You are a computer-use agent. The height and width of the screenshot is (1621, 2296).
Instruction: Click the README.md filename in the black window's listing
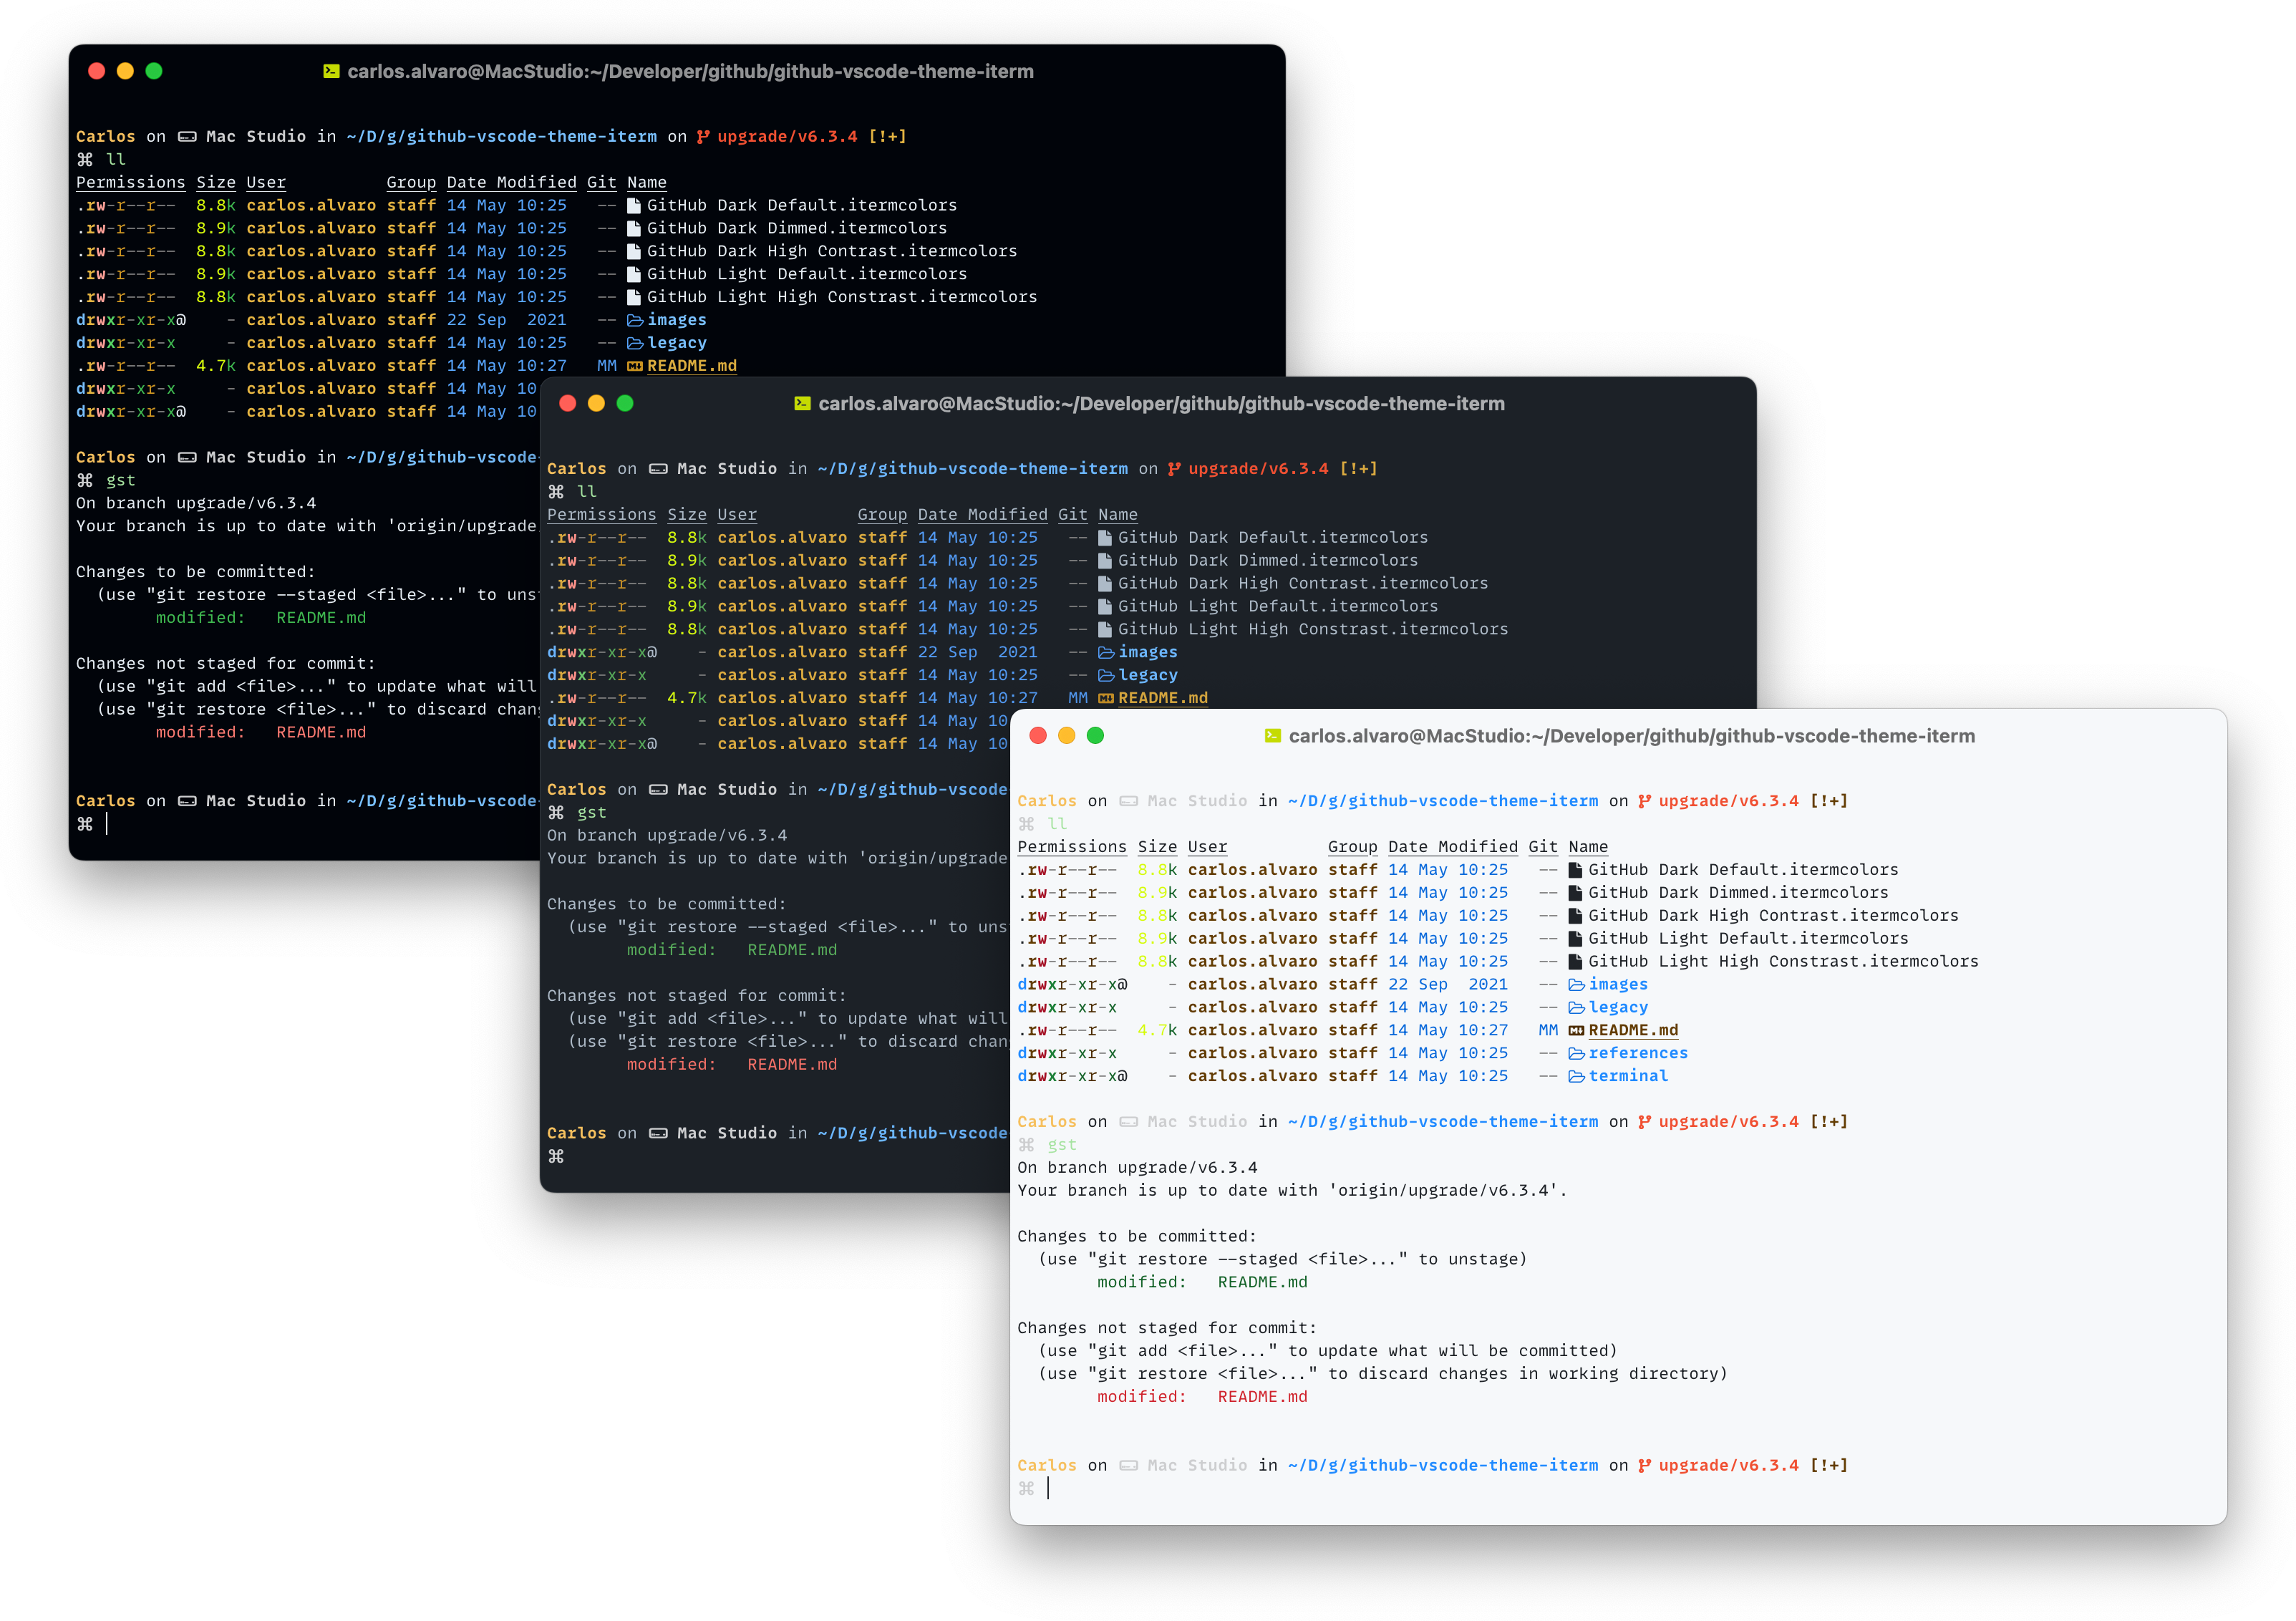691,366
